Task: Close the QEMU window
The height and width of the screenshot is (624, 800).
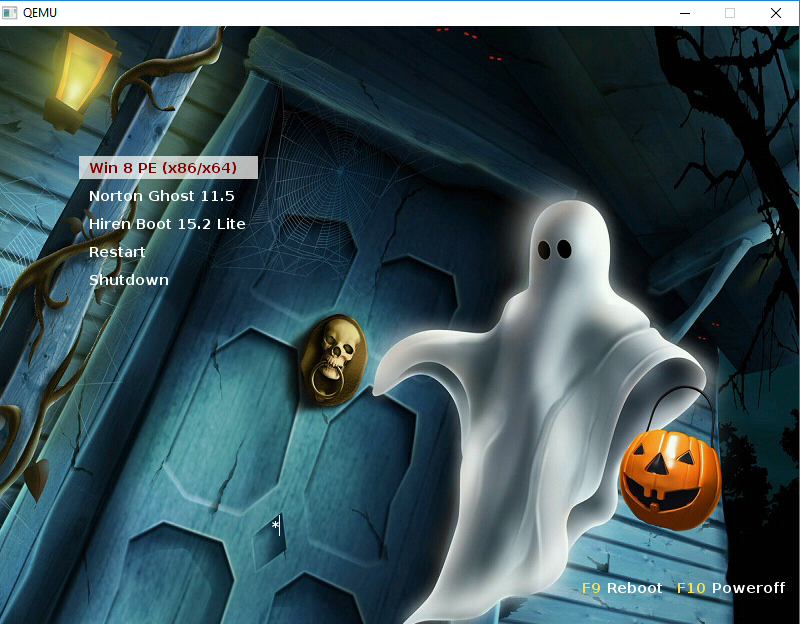Action: coord(776,13)
